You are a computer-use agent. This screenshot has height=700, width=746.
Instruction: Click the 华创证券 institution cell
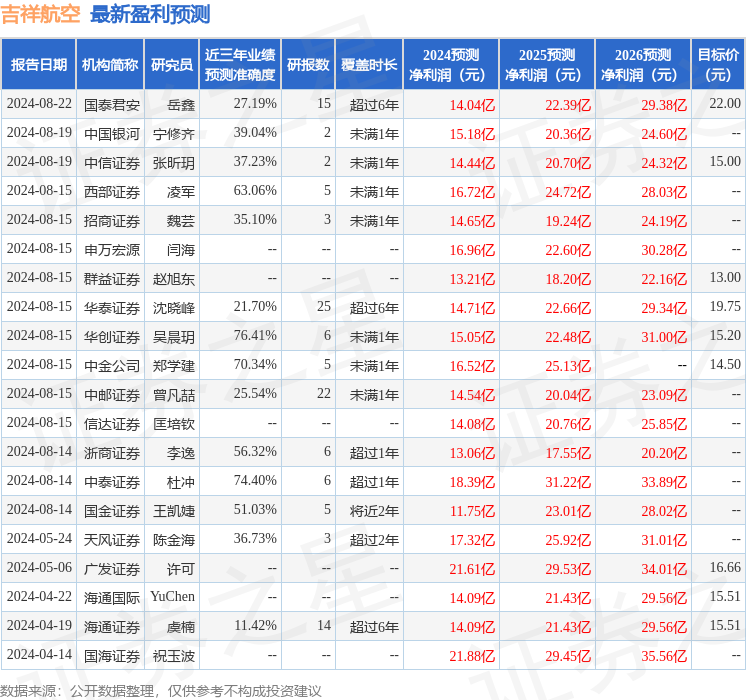pos(112,337)
